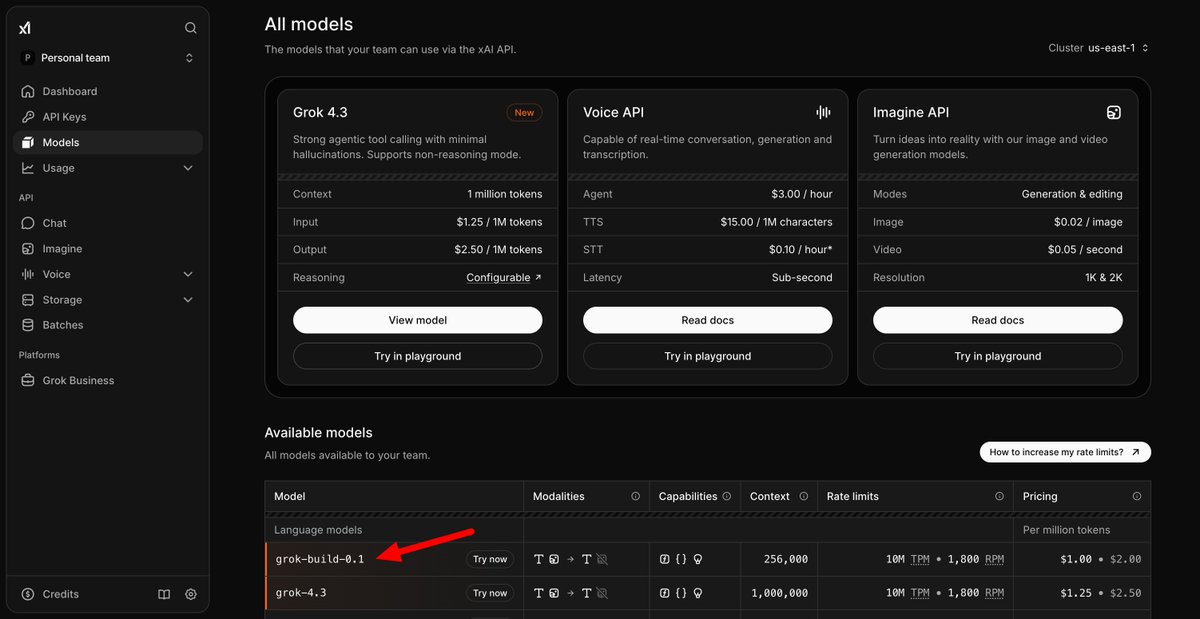Screen dimensions: 1200x619
Task: Click the $0.02 / image value
Action: coord(1088,222)
